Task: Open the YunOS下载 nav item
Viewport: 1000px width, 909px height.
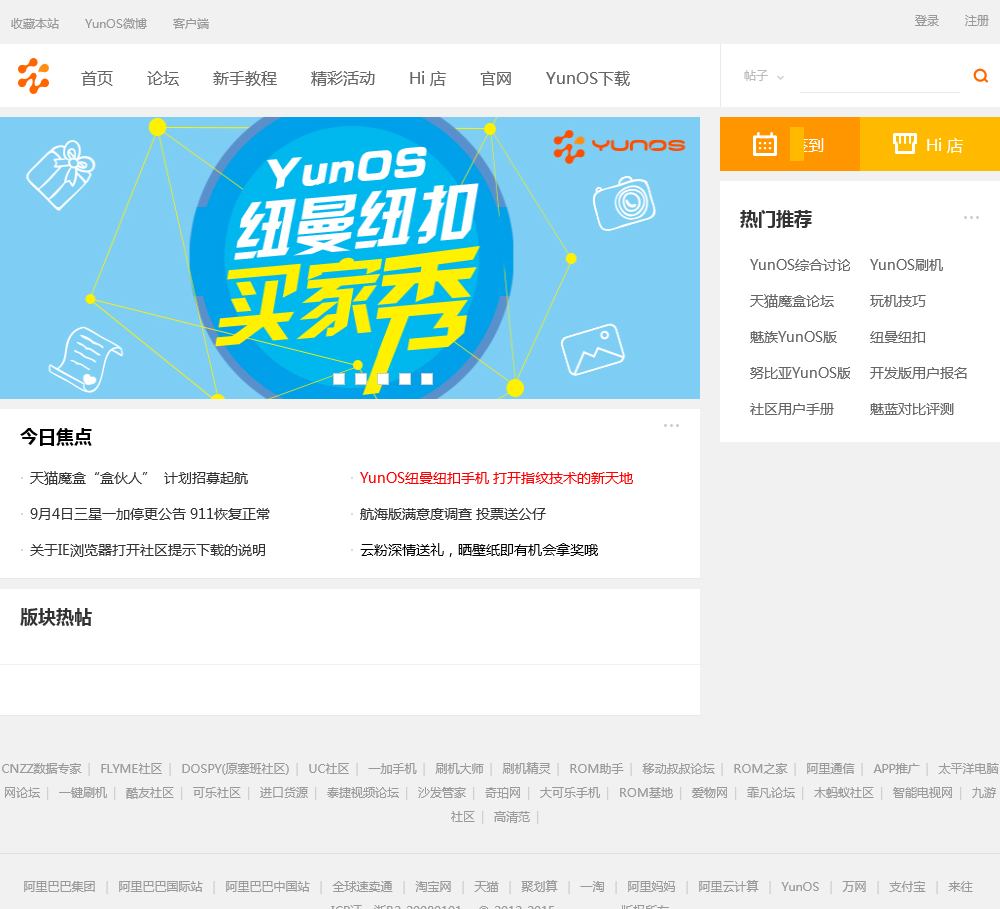Action: 588,78
